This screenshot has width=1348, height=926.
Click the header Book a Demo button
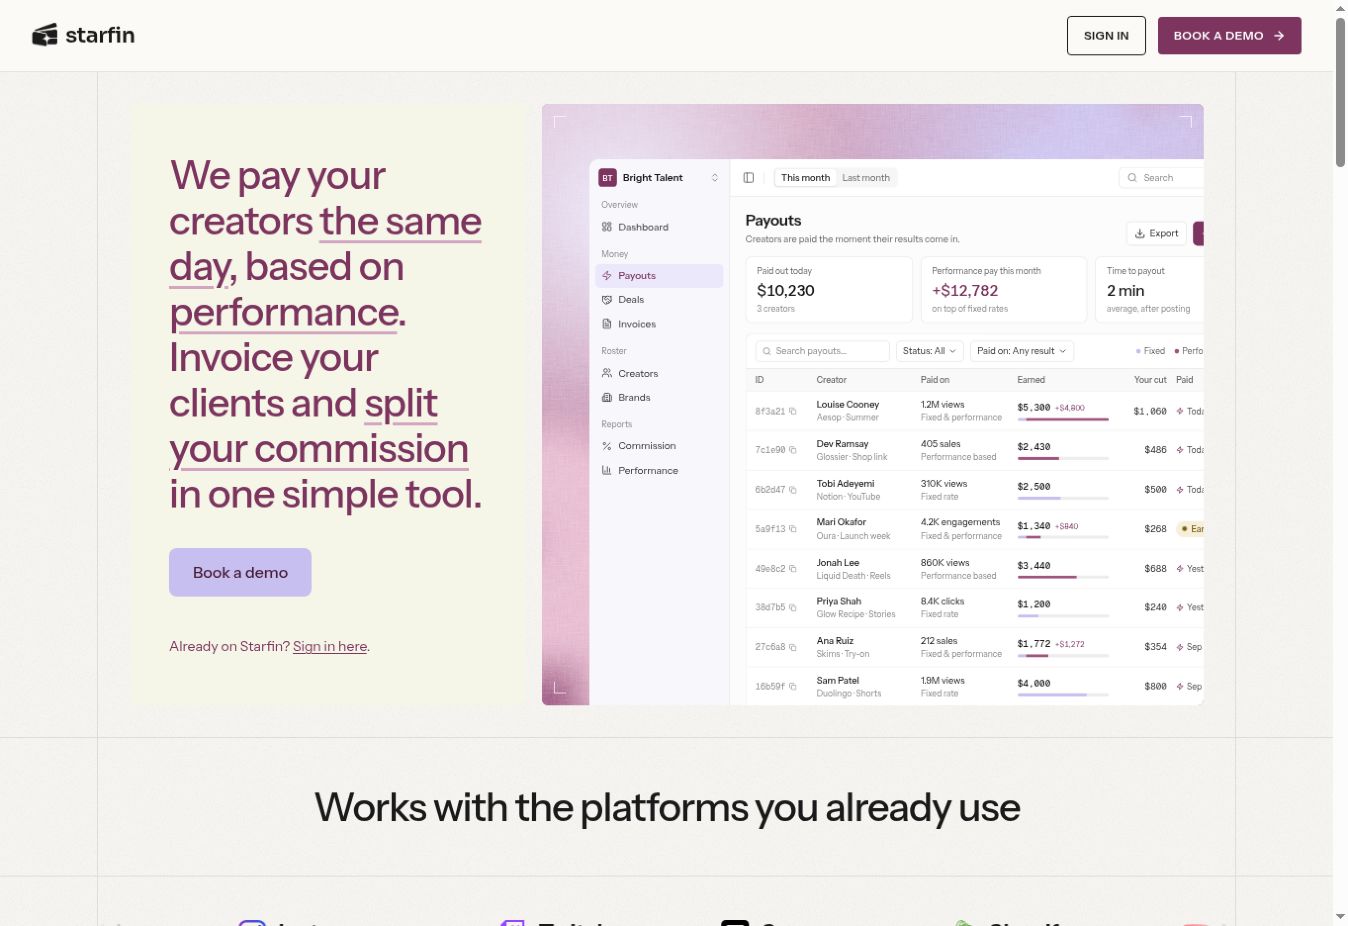[x=1229, y=36]
